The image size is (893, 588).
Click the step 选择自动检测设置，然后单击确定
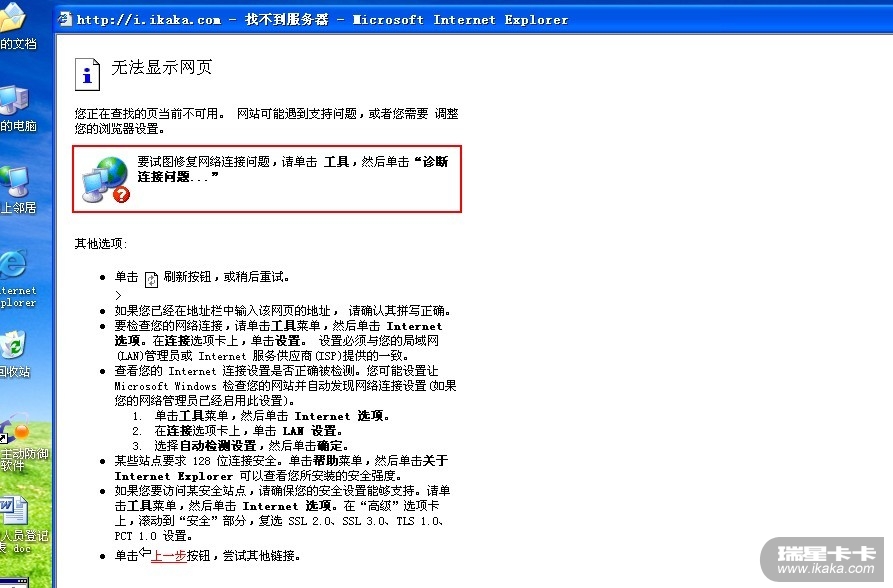click(x=251, y=446)
